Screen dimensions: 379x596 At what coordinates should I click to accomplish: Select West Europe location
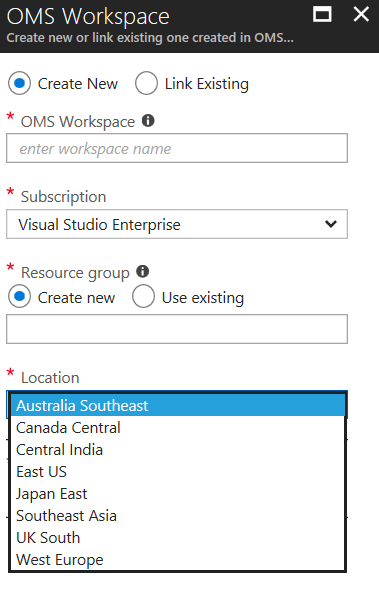[x=178, y=560]
